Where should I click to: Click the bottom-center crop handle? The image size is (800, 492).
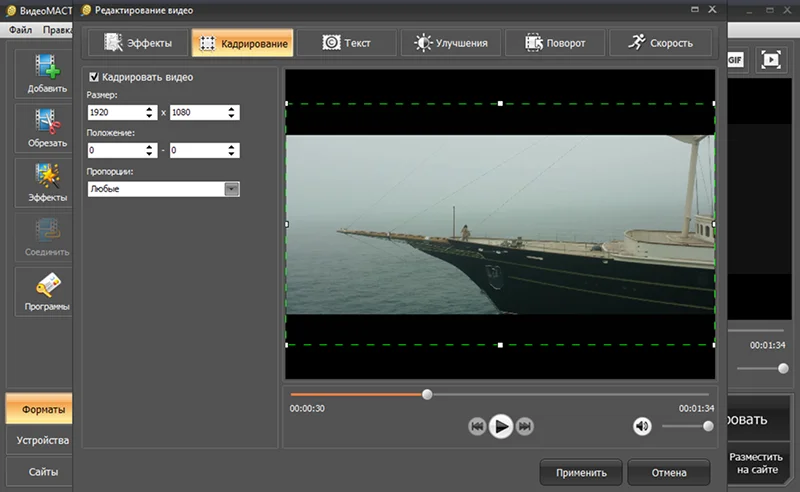500,345
